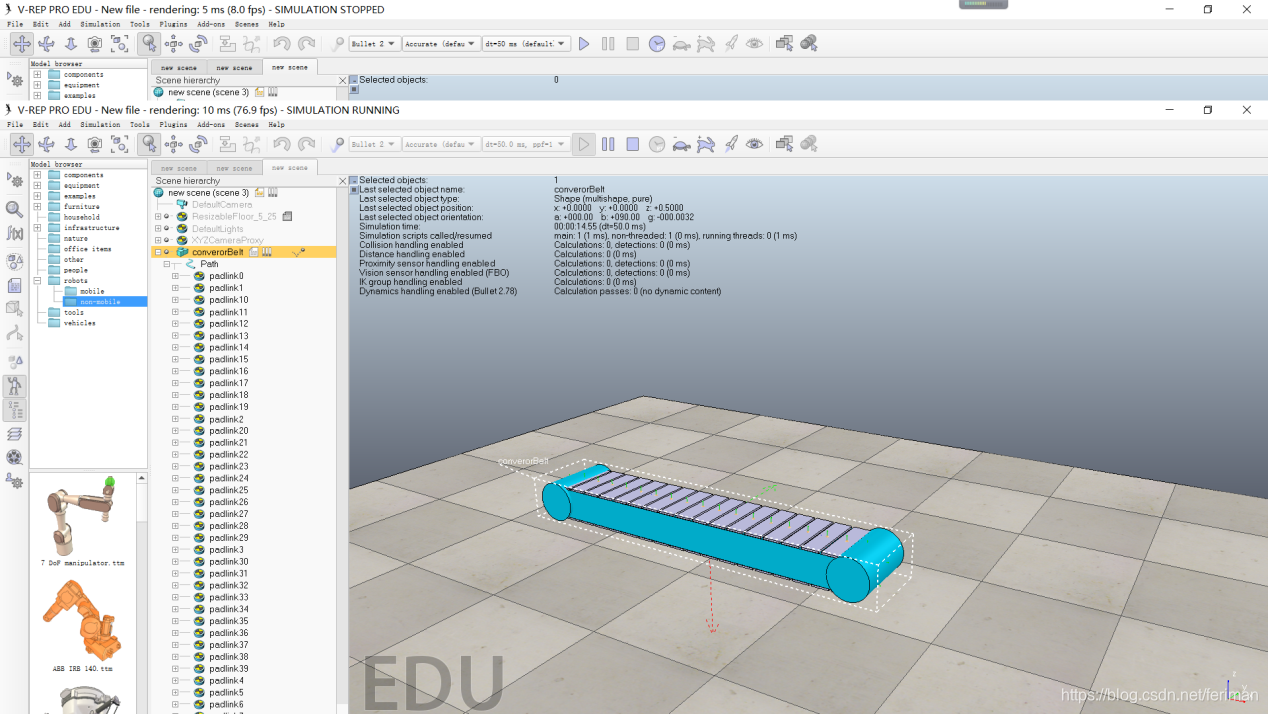The height and width of the screenshot is (714, 1268).
Task: Open Simulation menu in running window
Action: pos(100,125)
